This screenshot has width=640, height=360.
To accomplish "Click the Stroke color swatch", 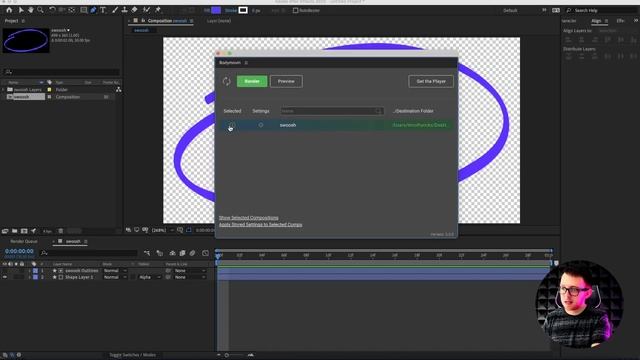I will coord(243,10).
